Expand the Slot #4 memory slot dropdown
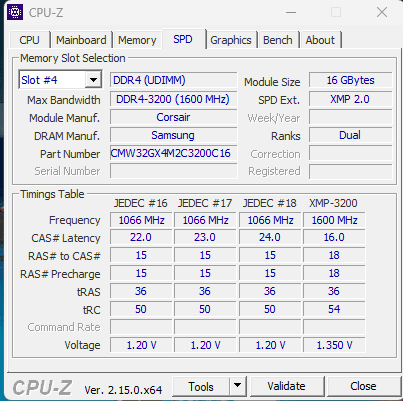The height and width of the screenshot is (401, 403). pos(93,80)
